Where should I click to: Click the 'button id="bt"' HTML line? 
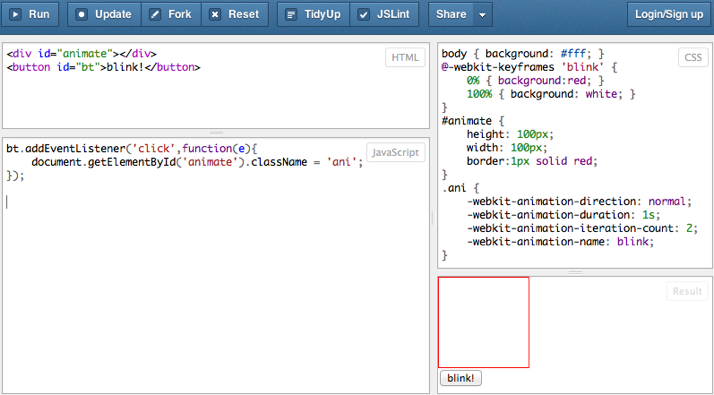(103, 67)
